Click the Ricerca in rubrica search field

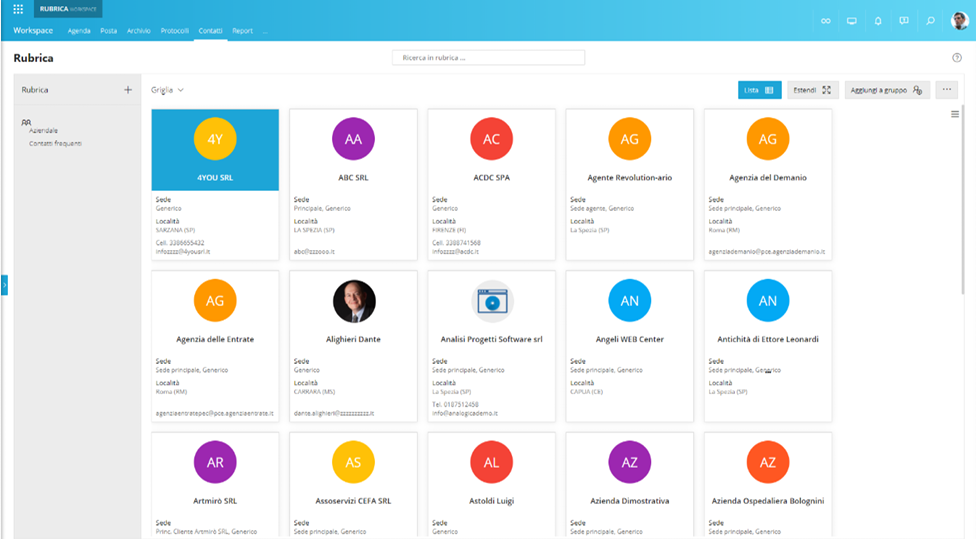(488, 58)
